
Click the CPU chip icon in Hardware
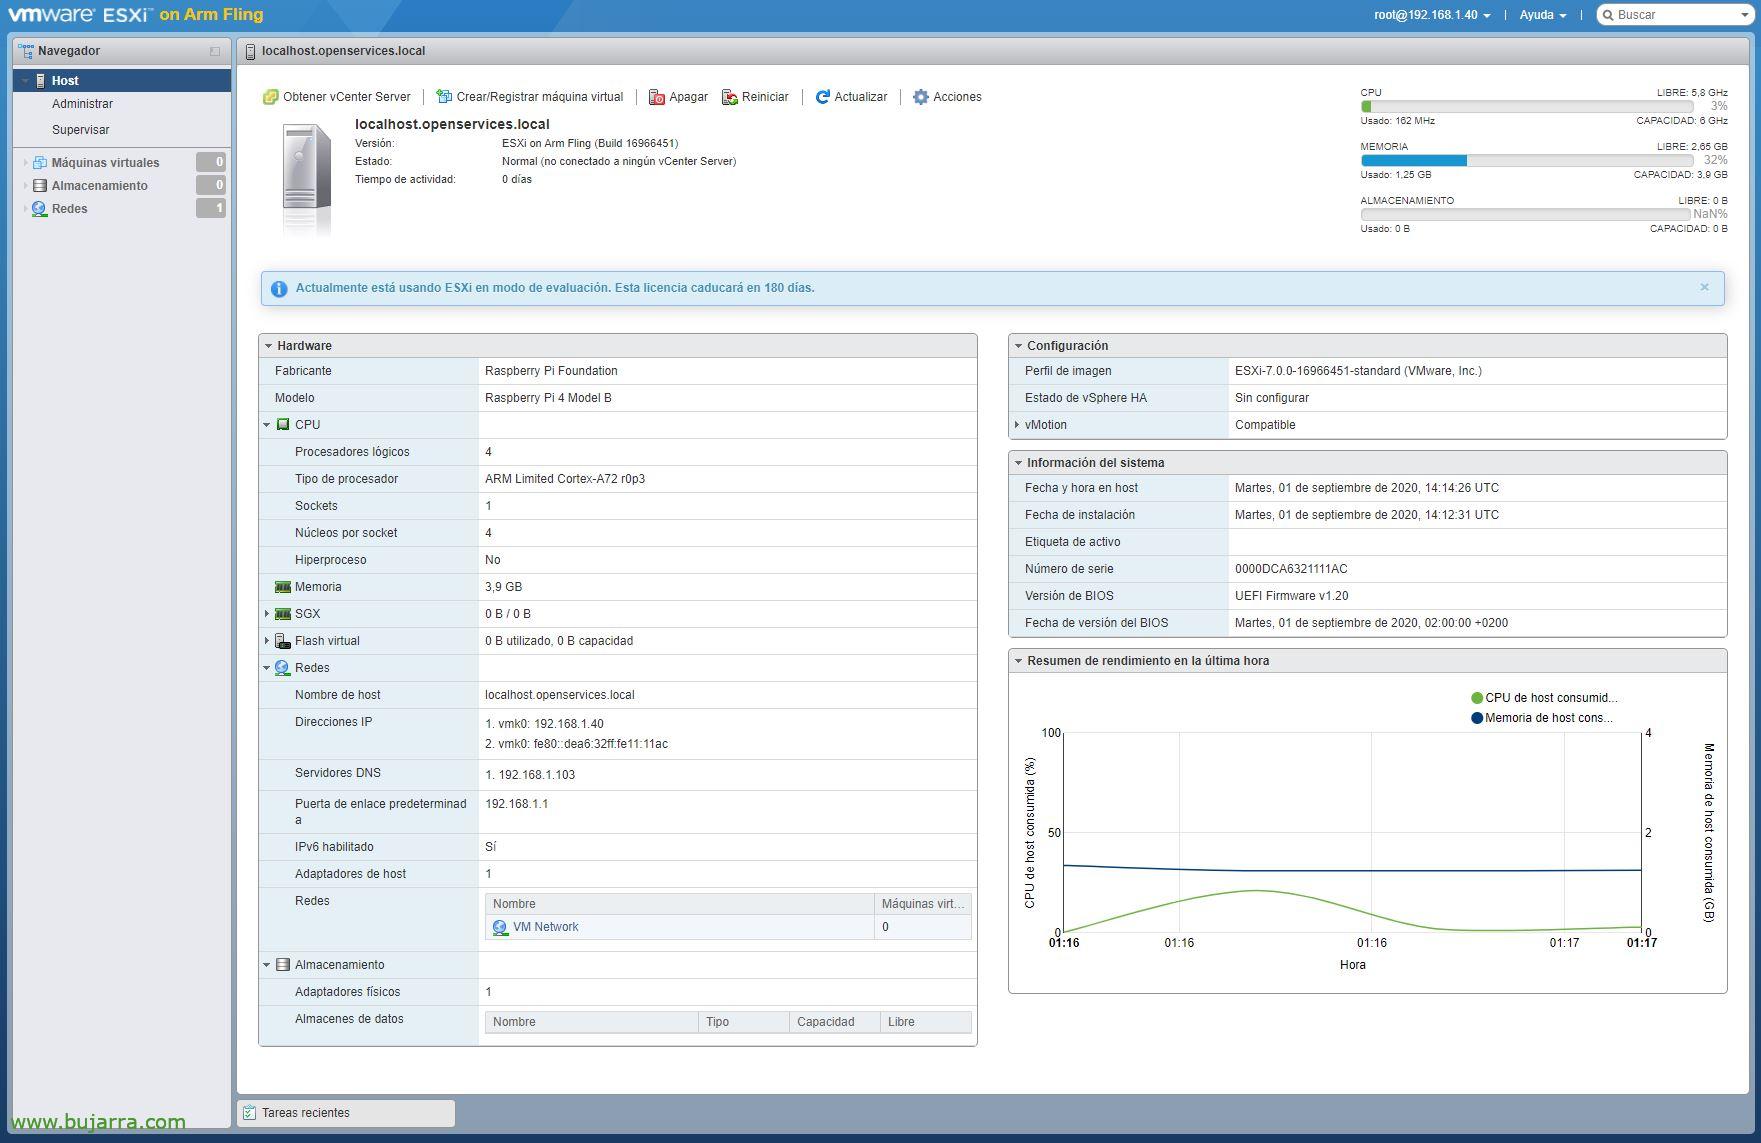pos(283,425)
